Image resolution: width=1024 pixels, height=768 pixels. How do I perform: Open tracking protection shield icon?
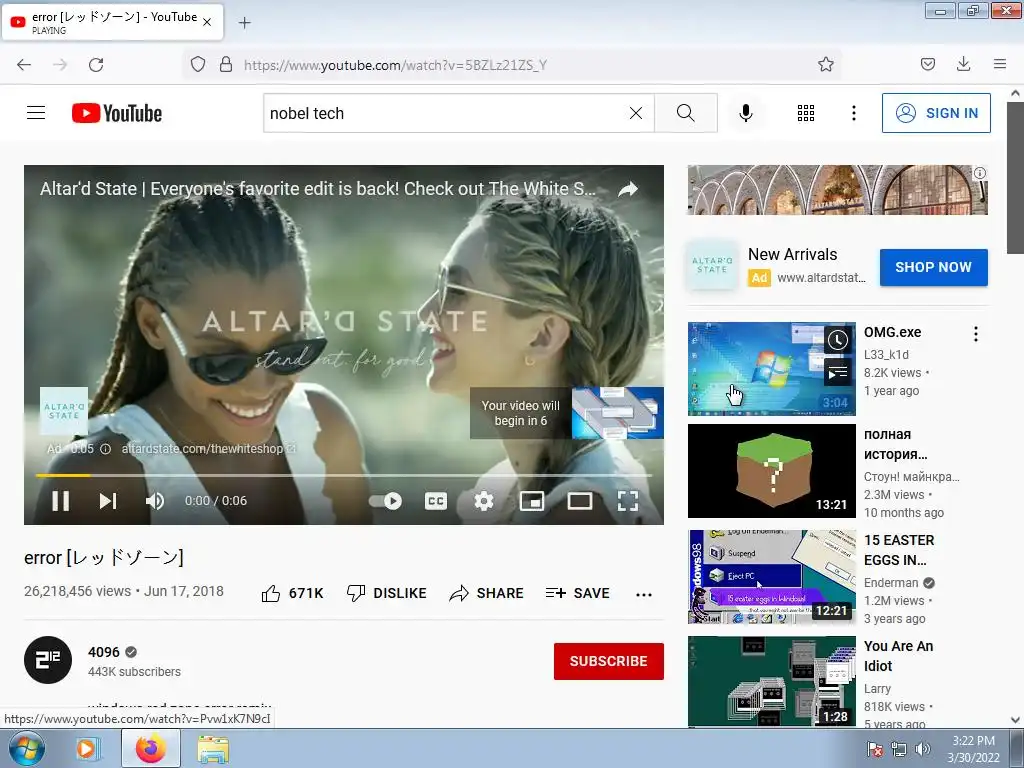coord(198,65)
